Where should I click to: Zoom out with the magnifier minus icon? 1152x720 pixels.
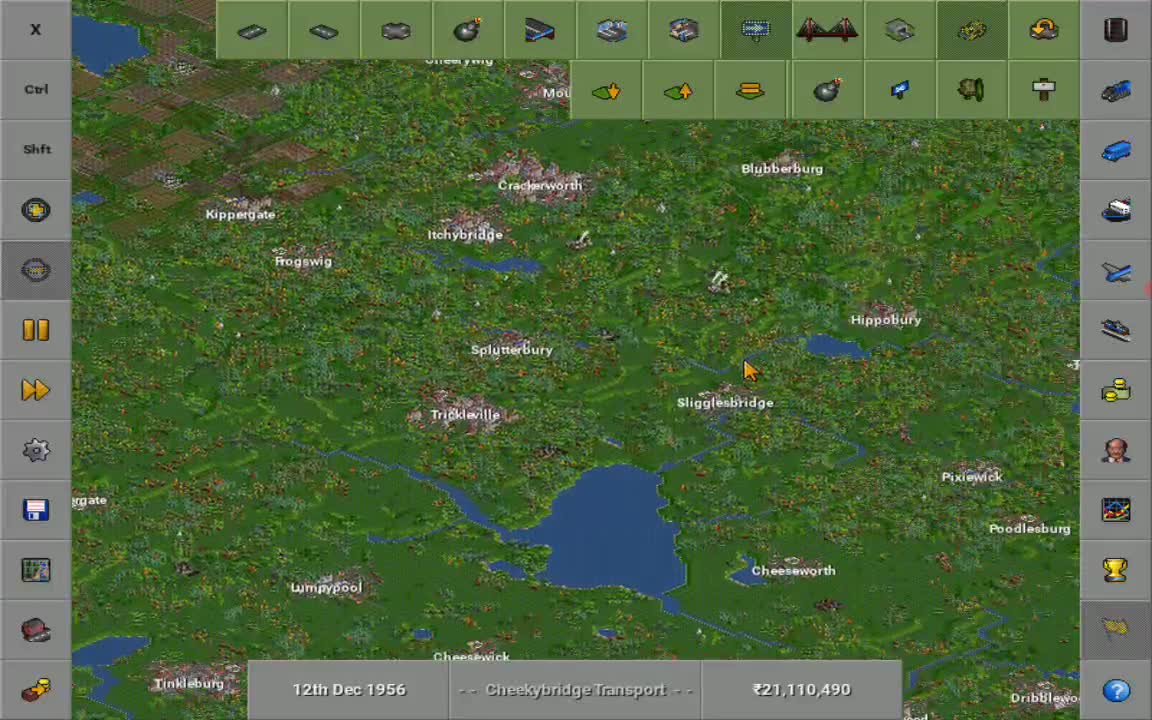pyautogui.click(x=35, y=270)
